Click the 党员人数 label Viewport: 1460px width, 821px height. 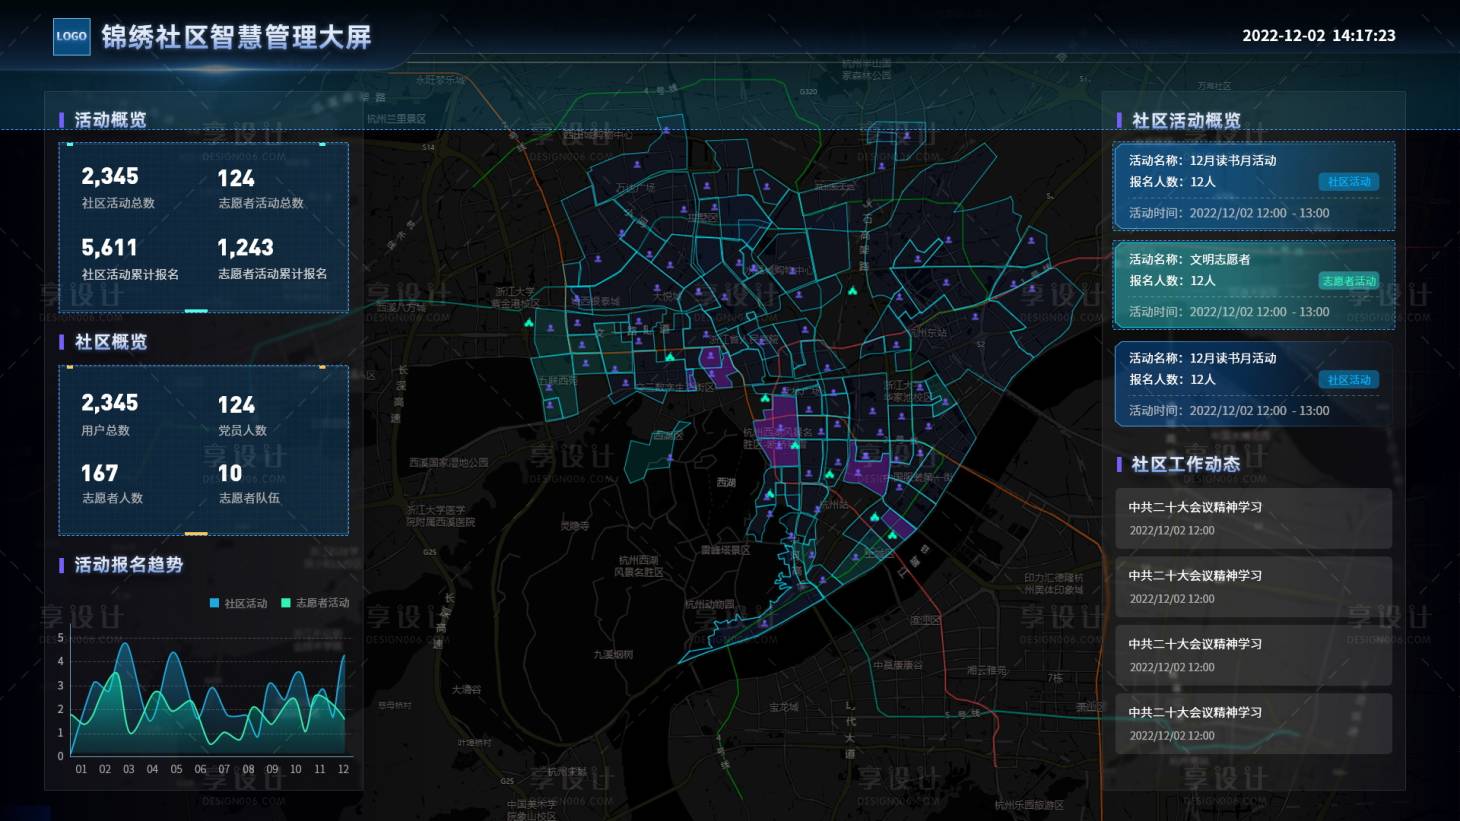[242, 431]
